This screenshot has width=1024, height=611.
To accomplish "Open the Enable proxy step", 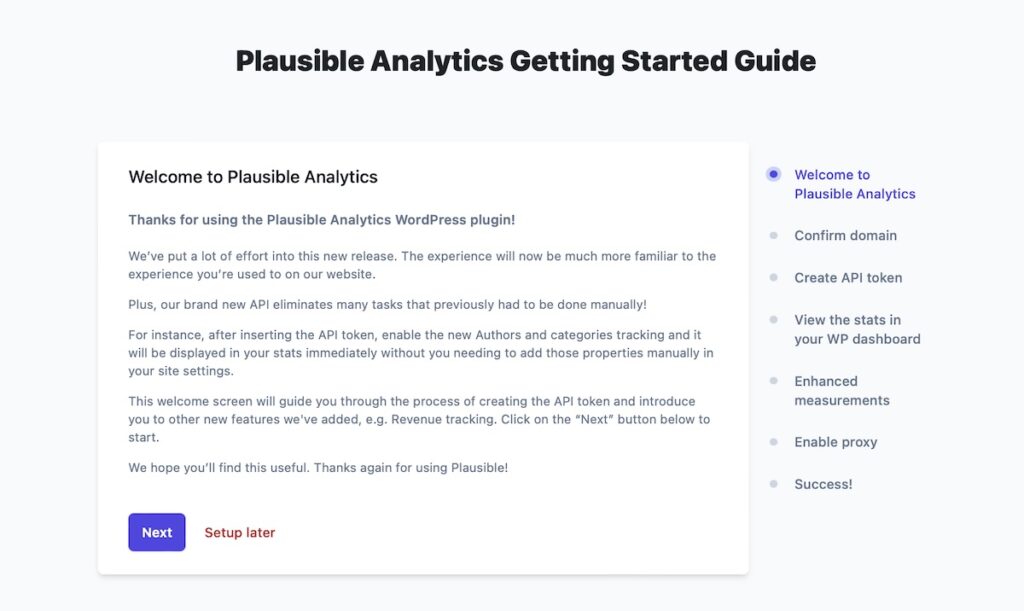I will click(x=835, y=441).
